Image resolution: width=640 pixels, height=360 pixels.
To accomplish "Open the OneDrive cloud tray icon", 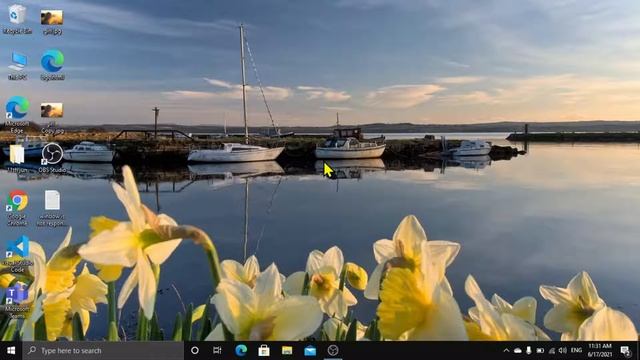I will coord(518,351).
